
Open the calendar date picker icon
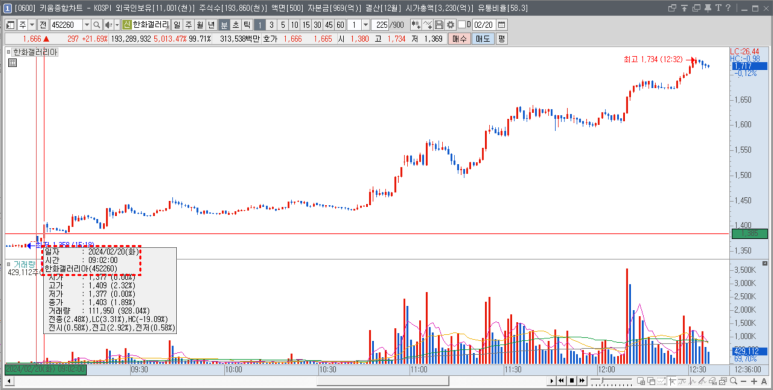[x=501, y=25]
